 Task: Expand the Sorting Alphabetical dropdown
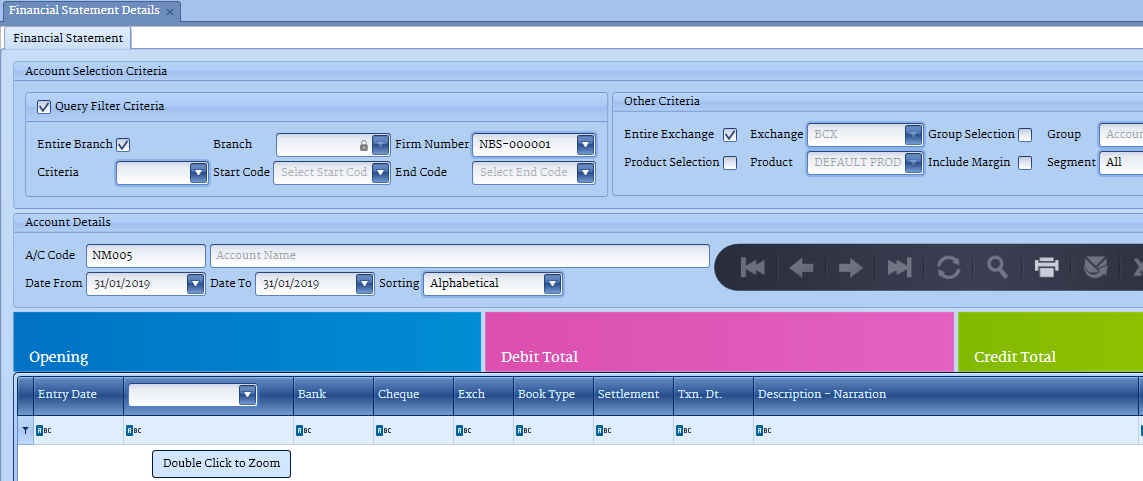pyautogui.click(x=552, y=284)
